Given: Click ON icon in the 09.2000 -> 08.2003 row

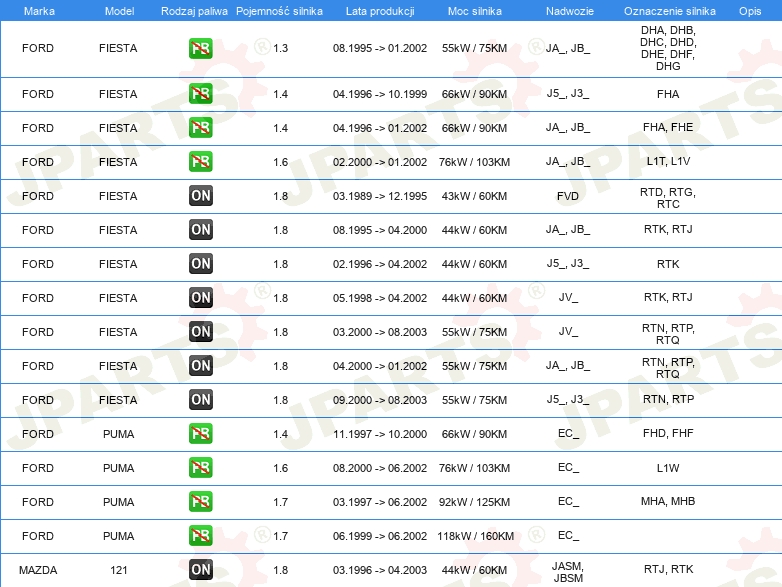Looking at the screenshot, I should point(200,399).
